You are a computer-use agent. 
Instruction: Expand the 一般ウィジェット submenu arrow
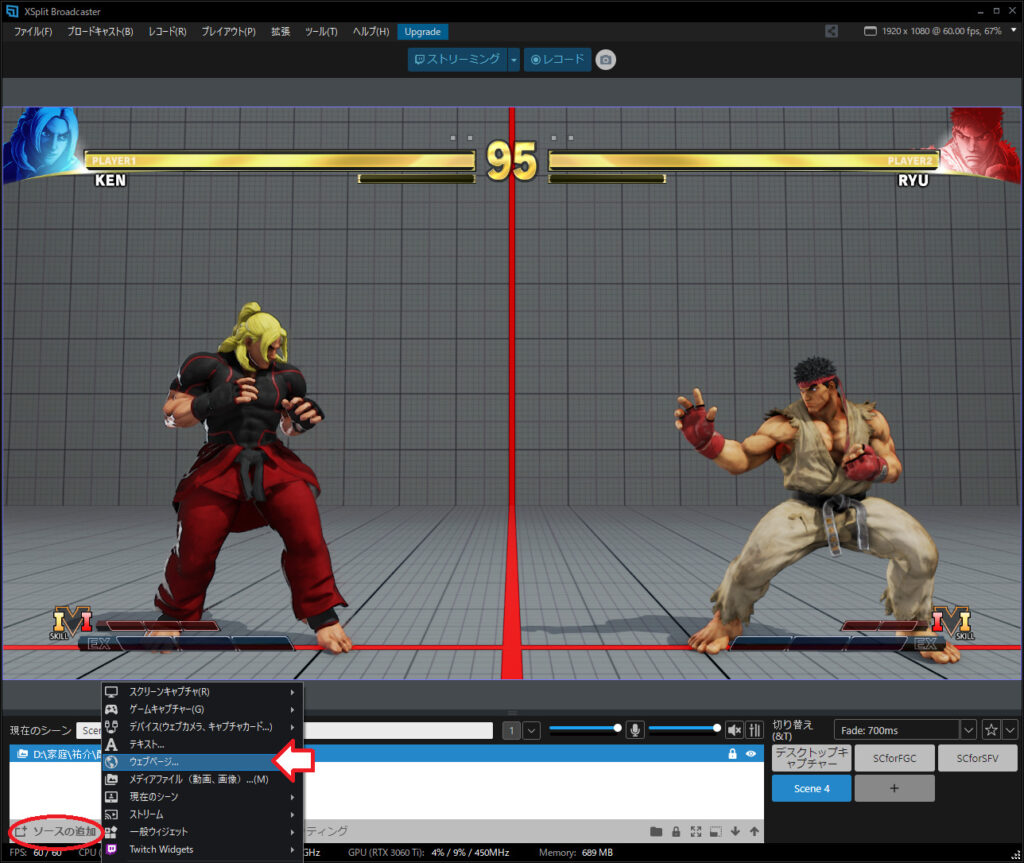(x=293, y=832)
